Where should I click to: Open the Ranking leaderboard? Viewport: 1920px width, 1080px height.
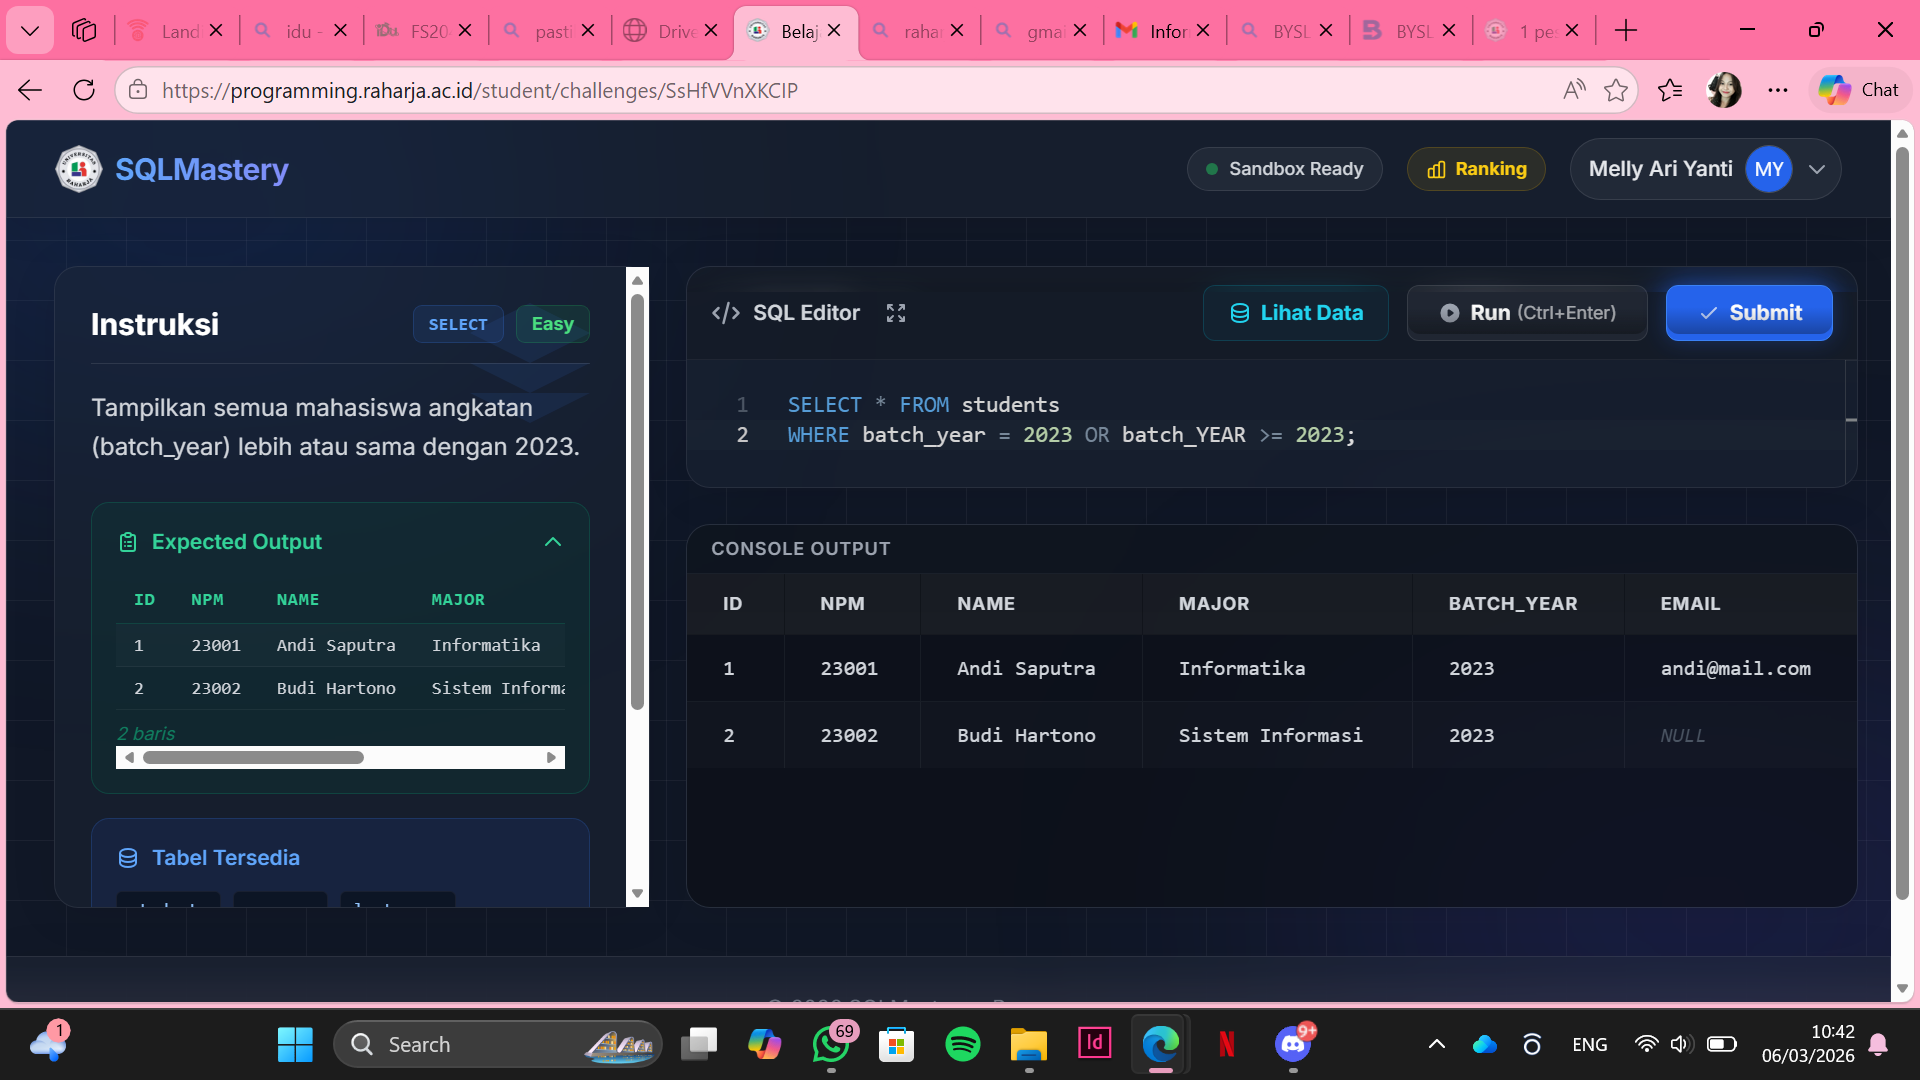click(1476, 169)
